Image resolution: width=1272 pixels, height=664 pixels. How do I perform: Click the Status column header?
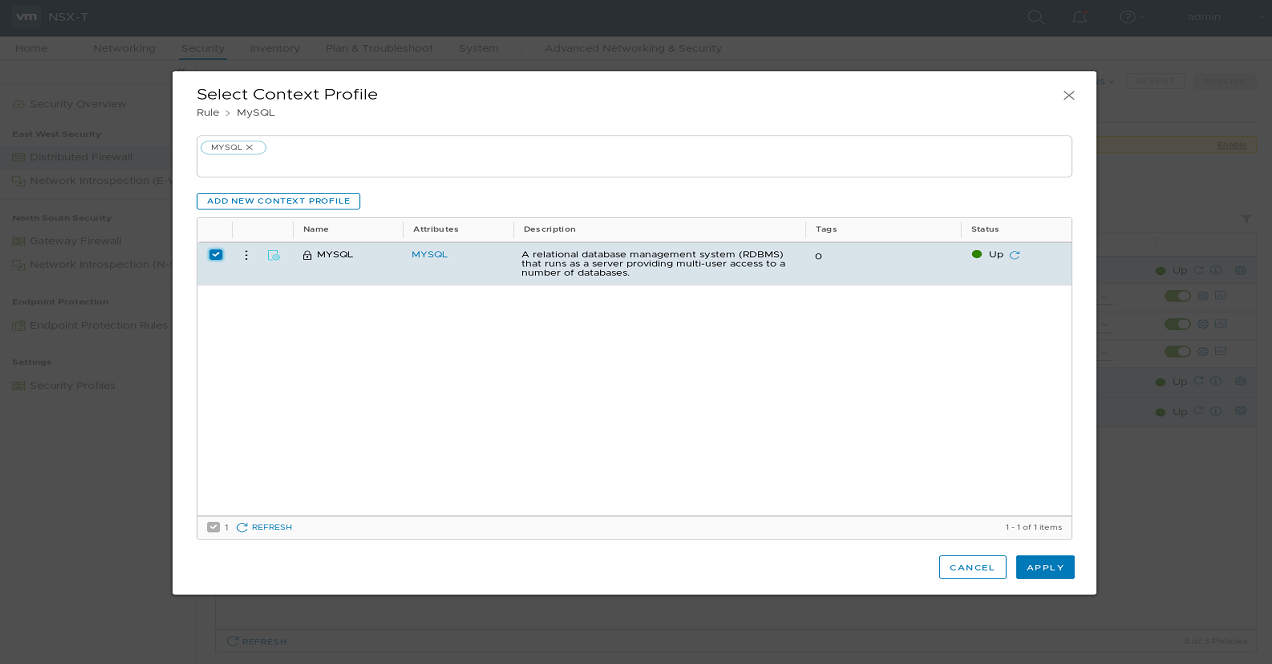pyautogui.click(x=985, y=229)
